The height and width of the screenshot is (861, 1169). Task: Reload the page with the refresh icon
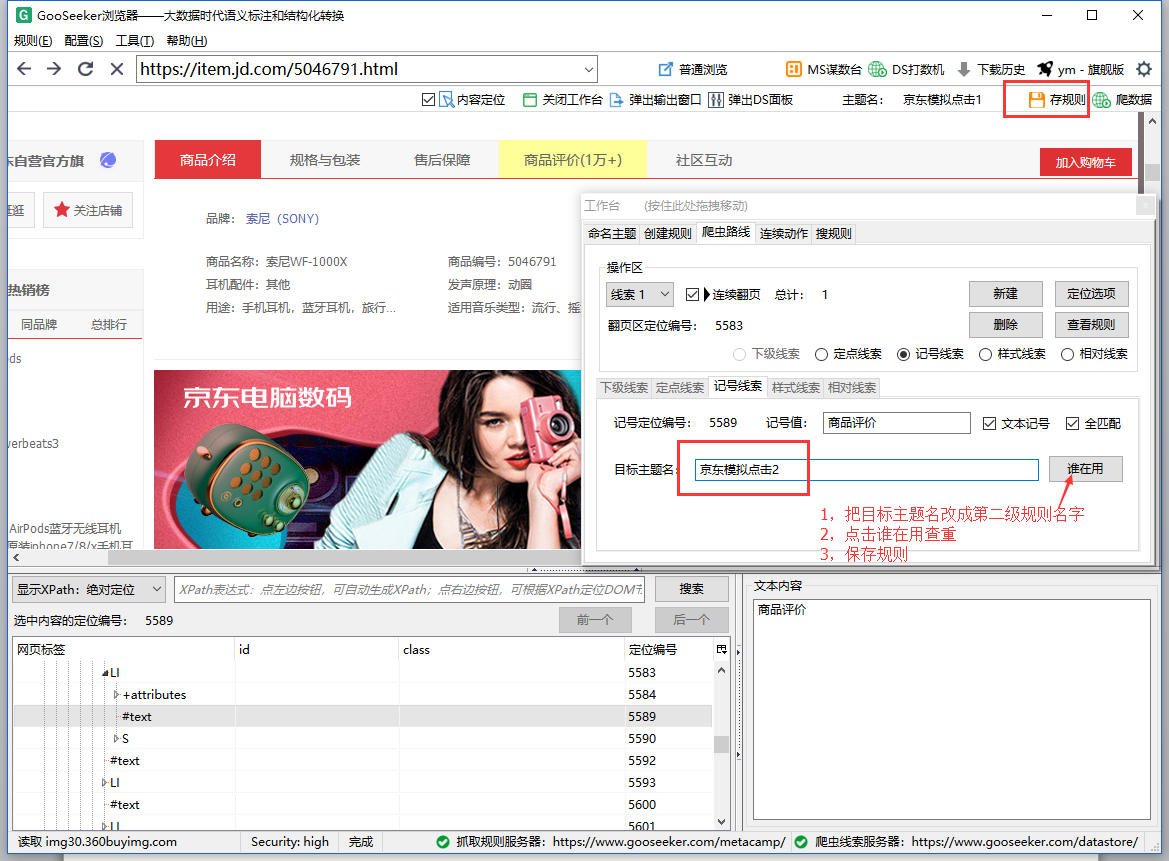tap(86, 69)
